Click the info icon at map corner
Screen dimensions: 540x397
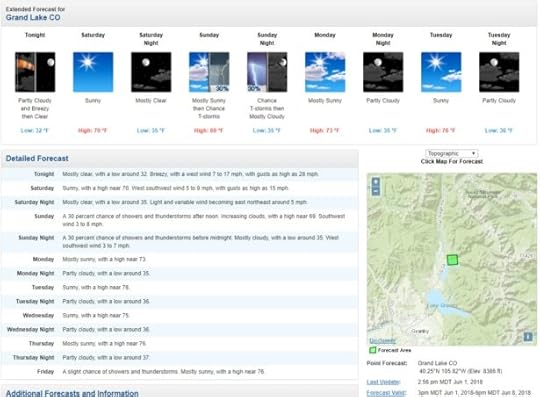coord(528,336)
